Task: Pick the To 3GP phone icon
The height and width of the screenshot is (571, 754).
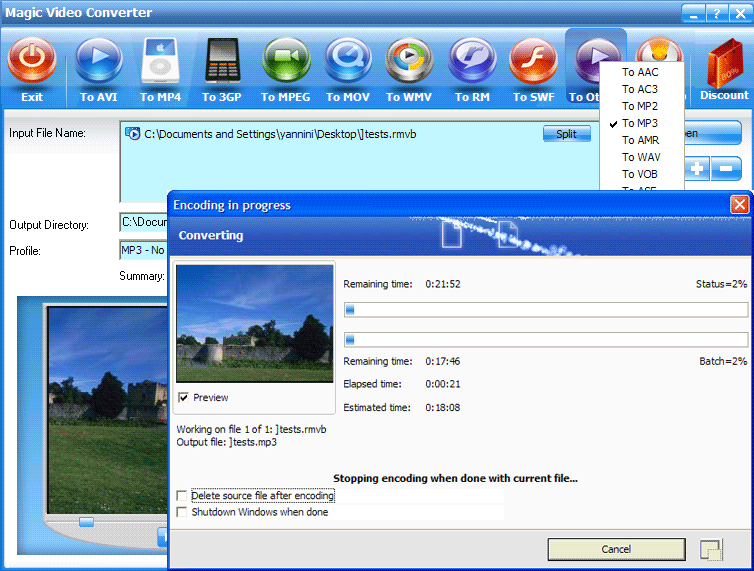Action: click(x=223, y=61)
